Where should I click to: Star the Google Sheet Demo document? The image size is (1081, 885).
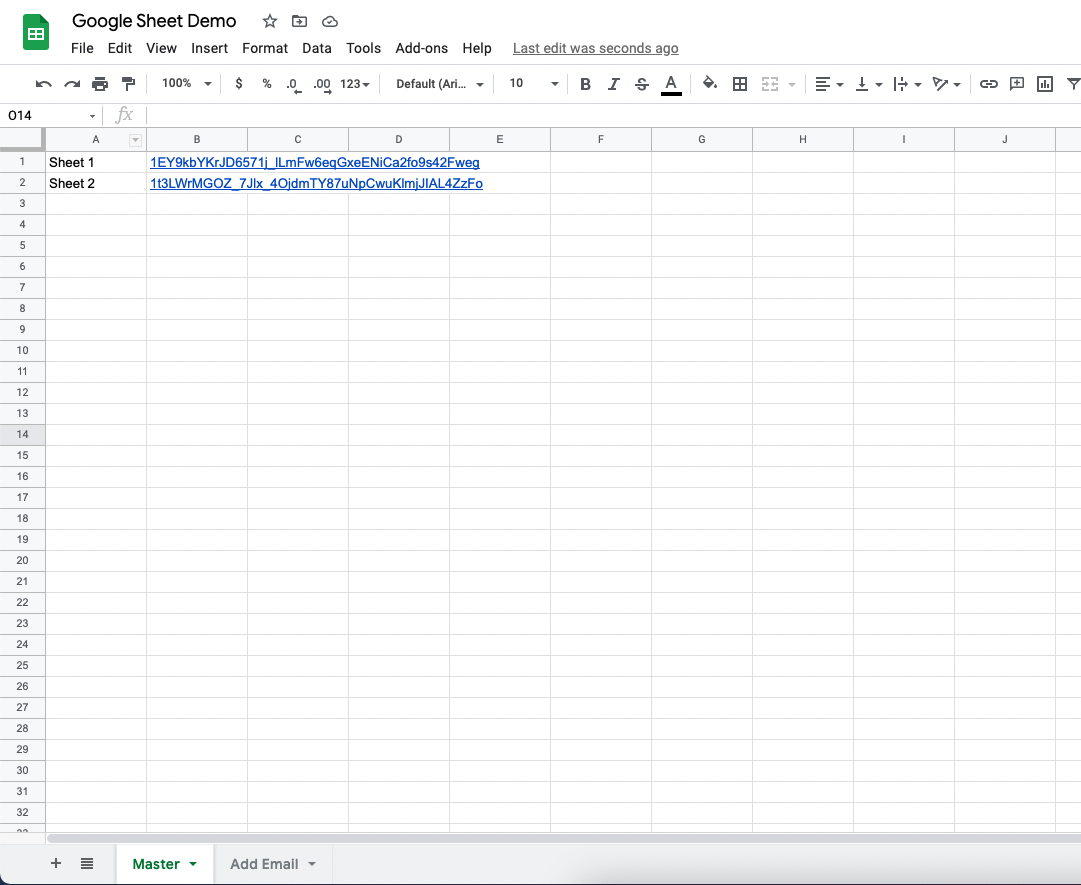coord(269,20)
